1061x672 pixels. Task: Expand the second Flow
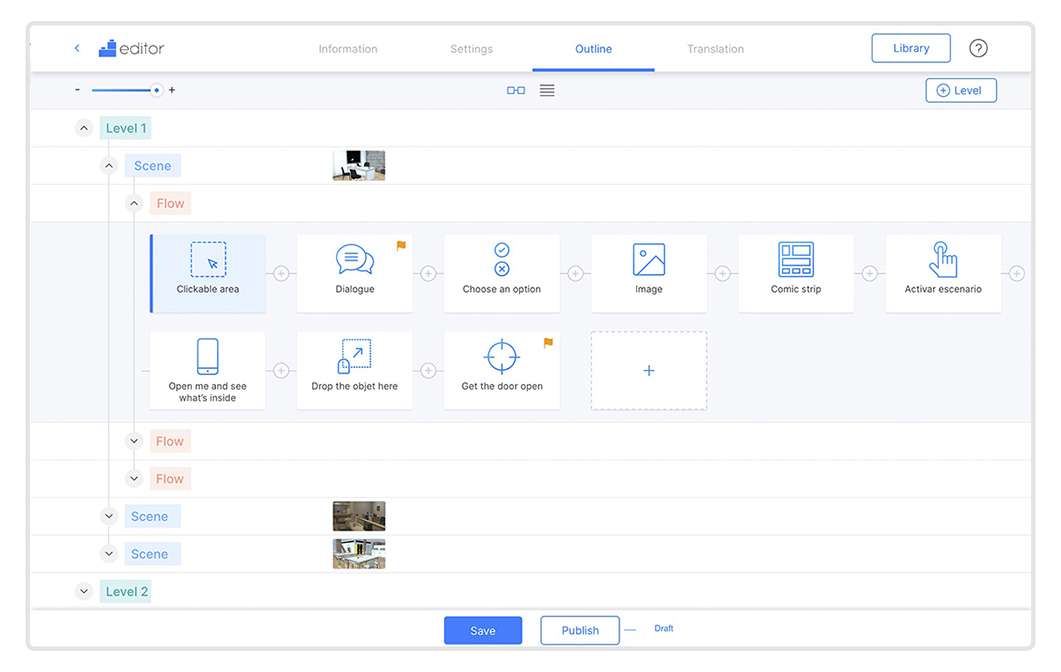pyautogui.click(x=134, y=441)
